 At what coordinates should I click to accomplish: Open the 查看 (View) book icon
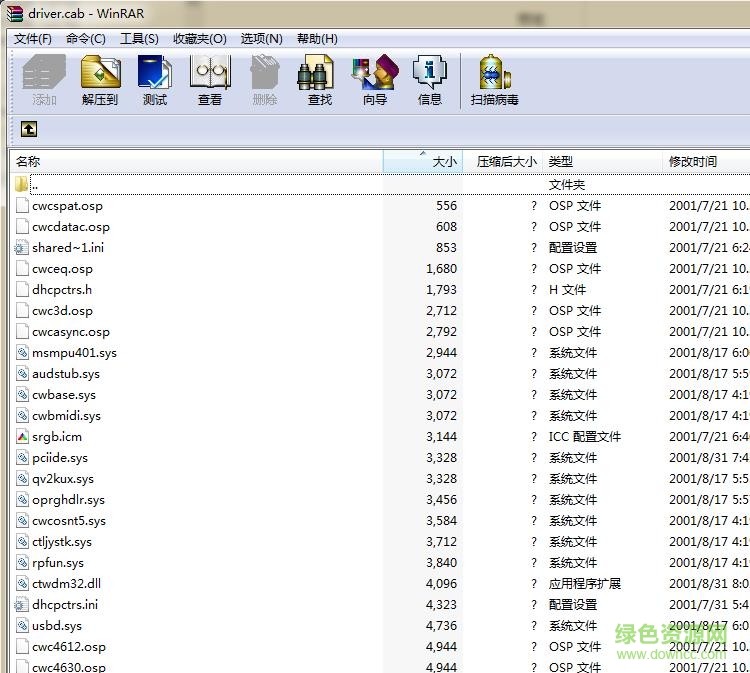click(x=210, y=79)
